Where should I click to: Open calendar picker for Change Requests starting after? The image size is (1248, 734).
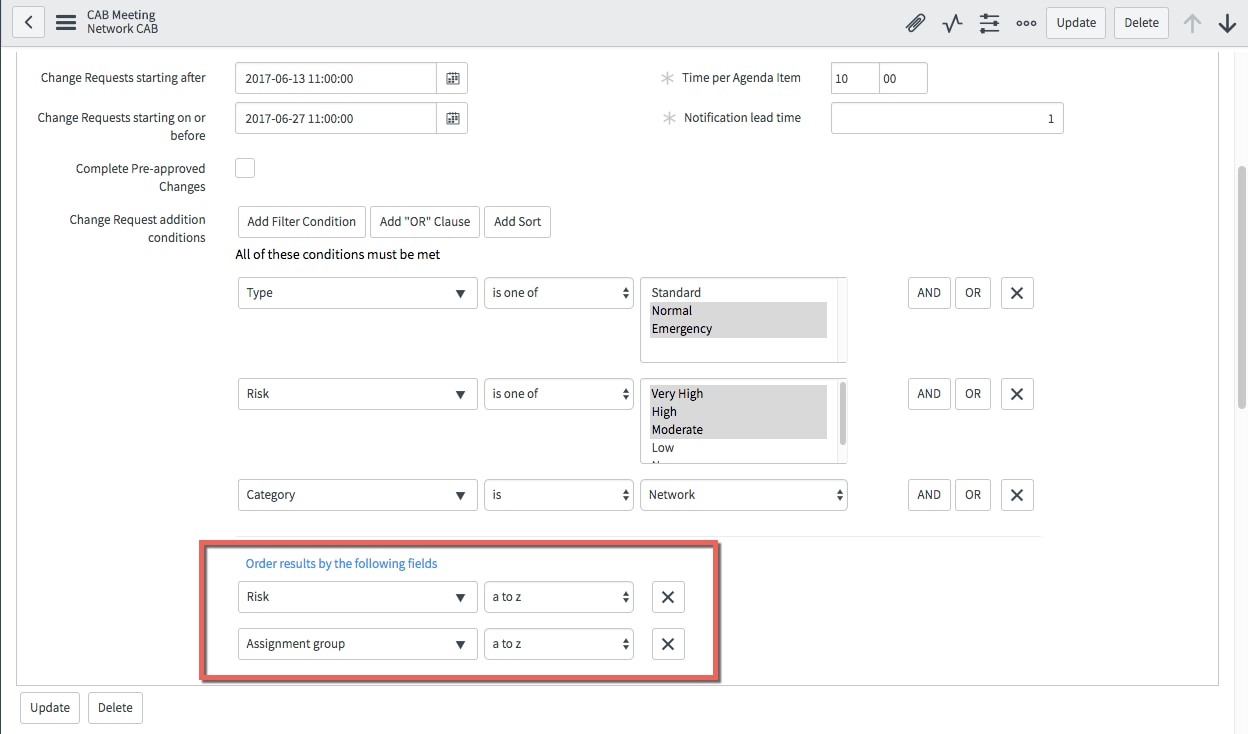pos(452,77)
